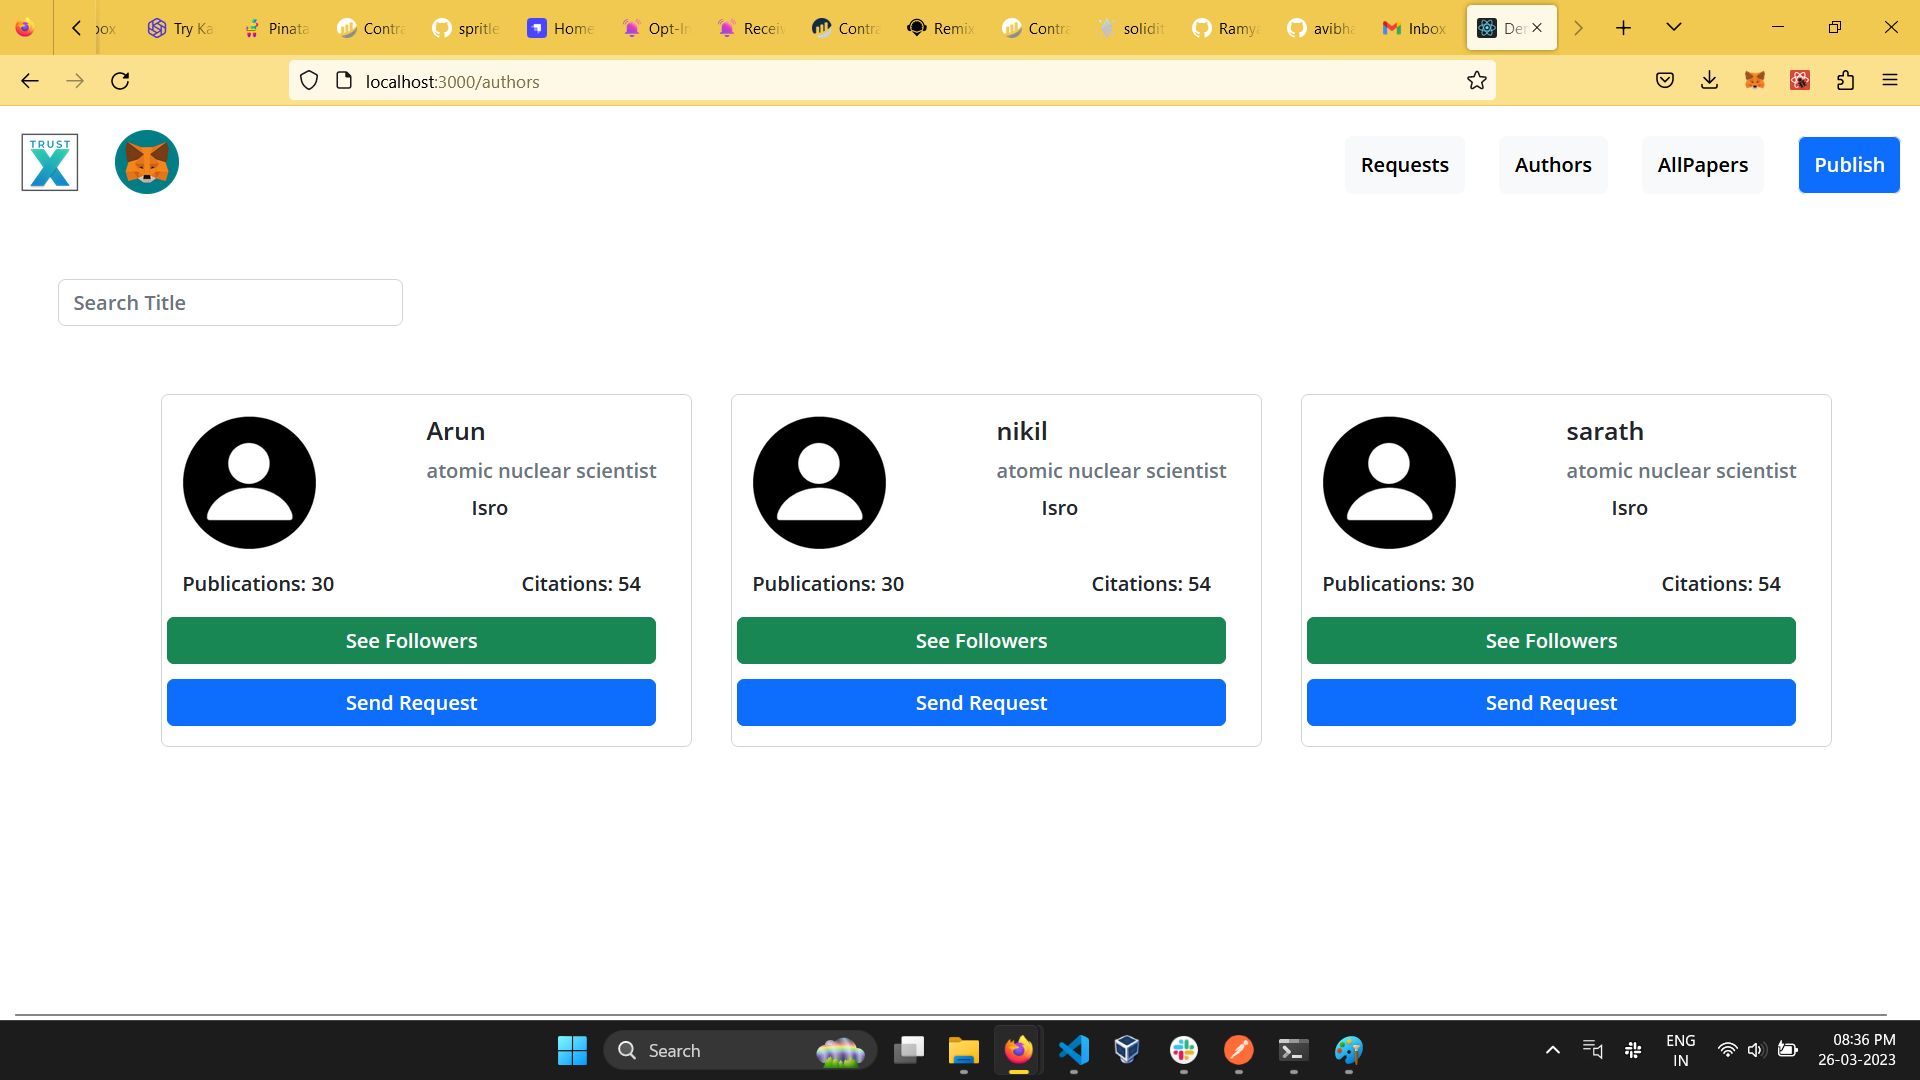Click the MetaMask fox icon
Image resolution: width=1920 pixels, height=1080 pixels.
click(x=148, y=162)
